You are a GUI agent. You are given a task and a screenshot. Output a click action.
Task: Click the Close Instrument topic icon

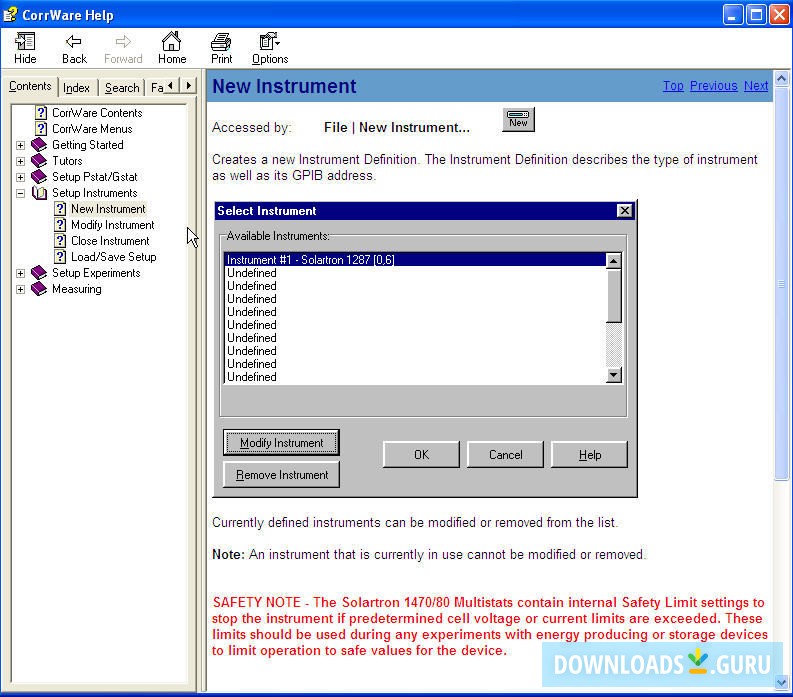click(x=60, y=241)
